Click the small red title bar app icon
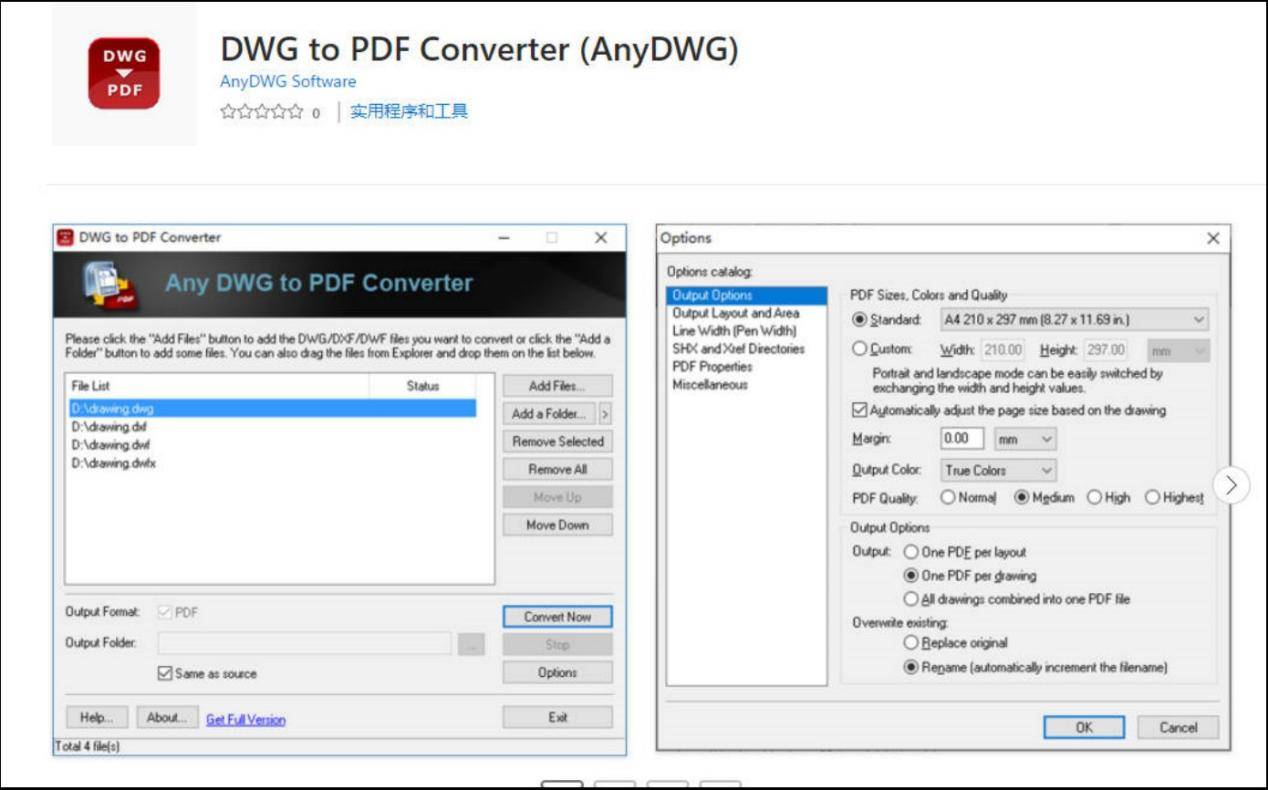 tap(65, 237)
